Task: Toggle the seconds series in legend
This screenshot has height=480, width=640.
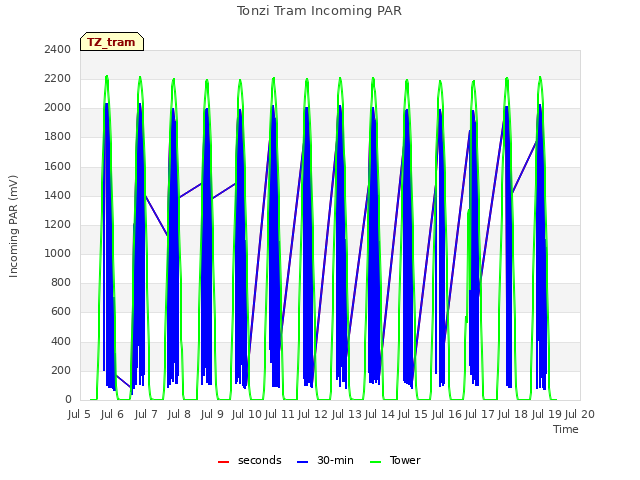Action: (x=250, y=460)
